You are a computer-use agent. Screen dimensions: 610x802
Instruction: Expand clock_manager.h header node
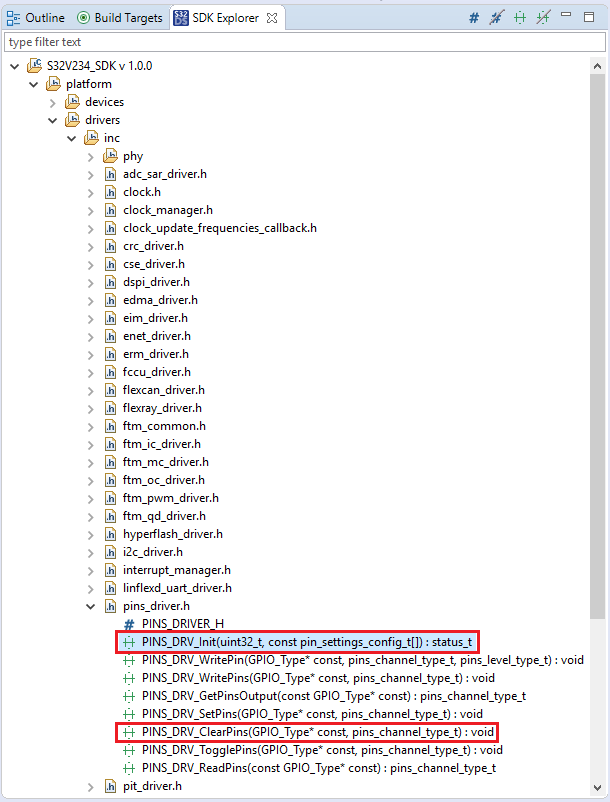(91, 210)
